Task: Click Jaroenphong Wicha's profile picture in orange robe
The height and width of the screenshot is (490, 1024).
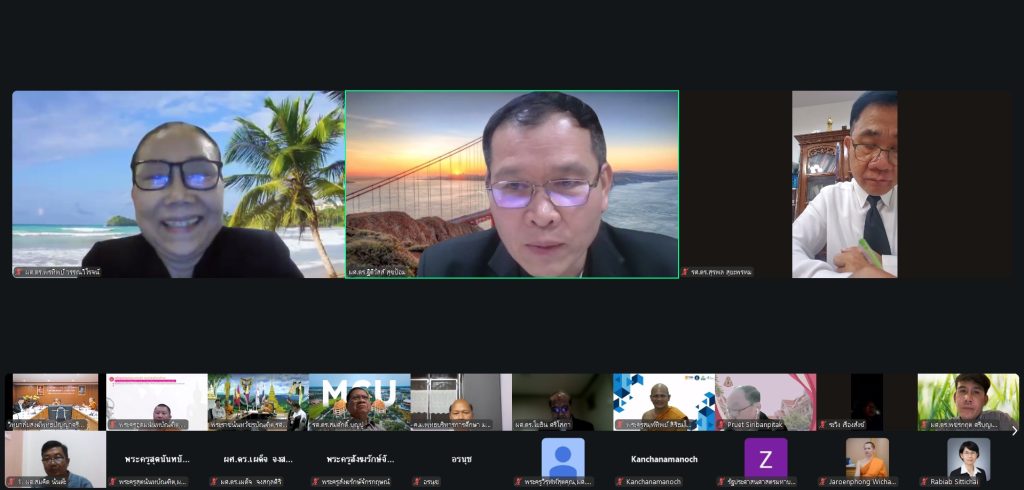Action: tap(866, 458)
